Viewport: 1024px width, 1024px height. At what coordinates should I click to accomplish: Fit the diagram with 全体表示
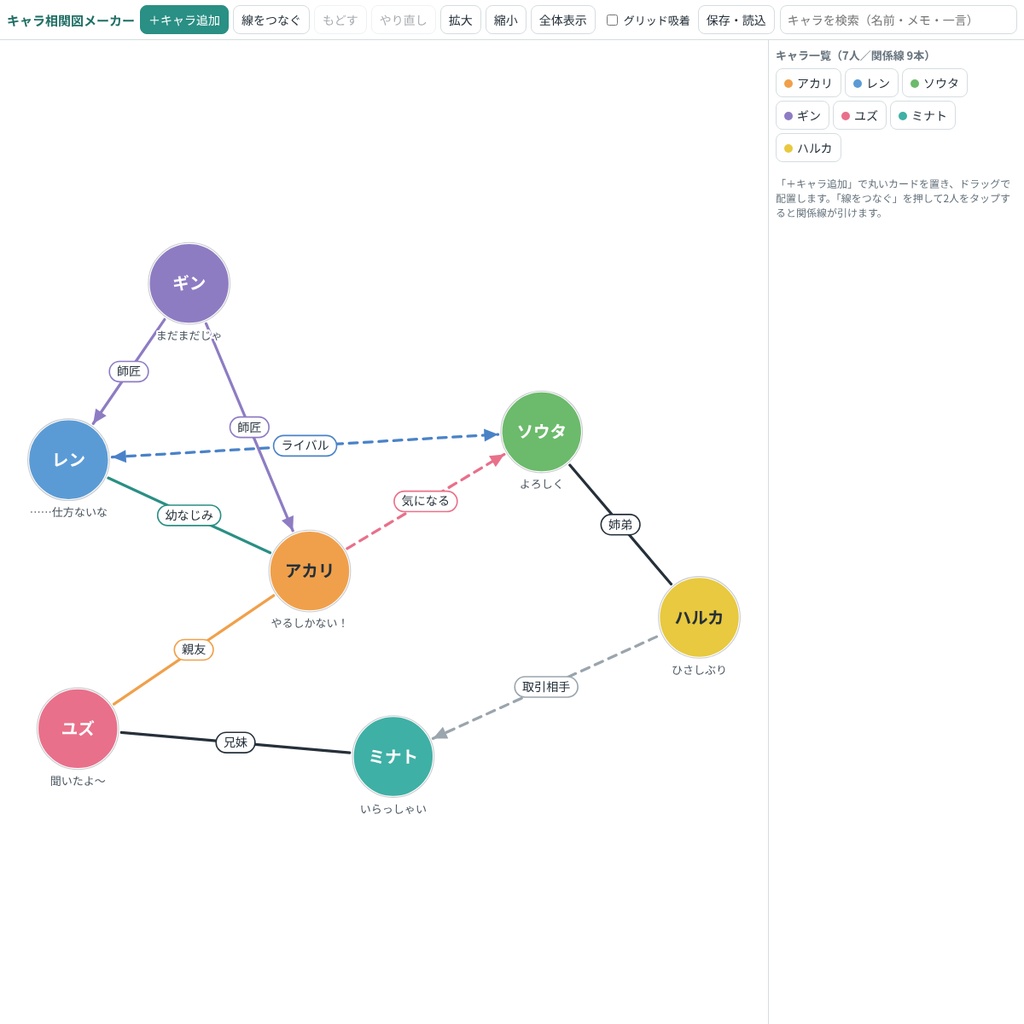563,20
